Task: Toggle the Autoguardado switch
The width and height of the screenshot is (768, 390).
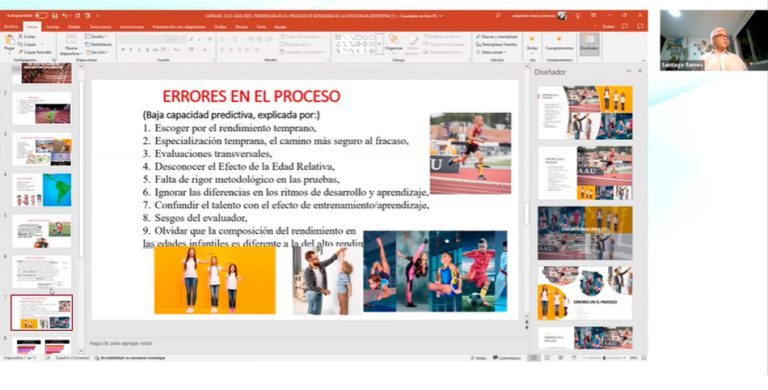Action: tap(41, 16)
